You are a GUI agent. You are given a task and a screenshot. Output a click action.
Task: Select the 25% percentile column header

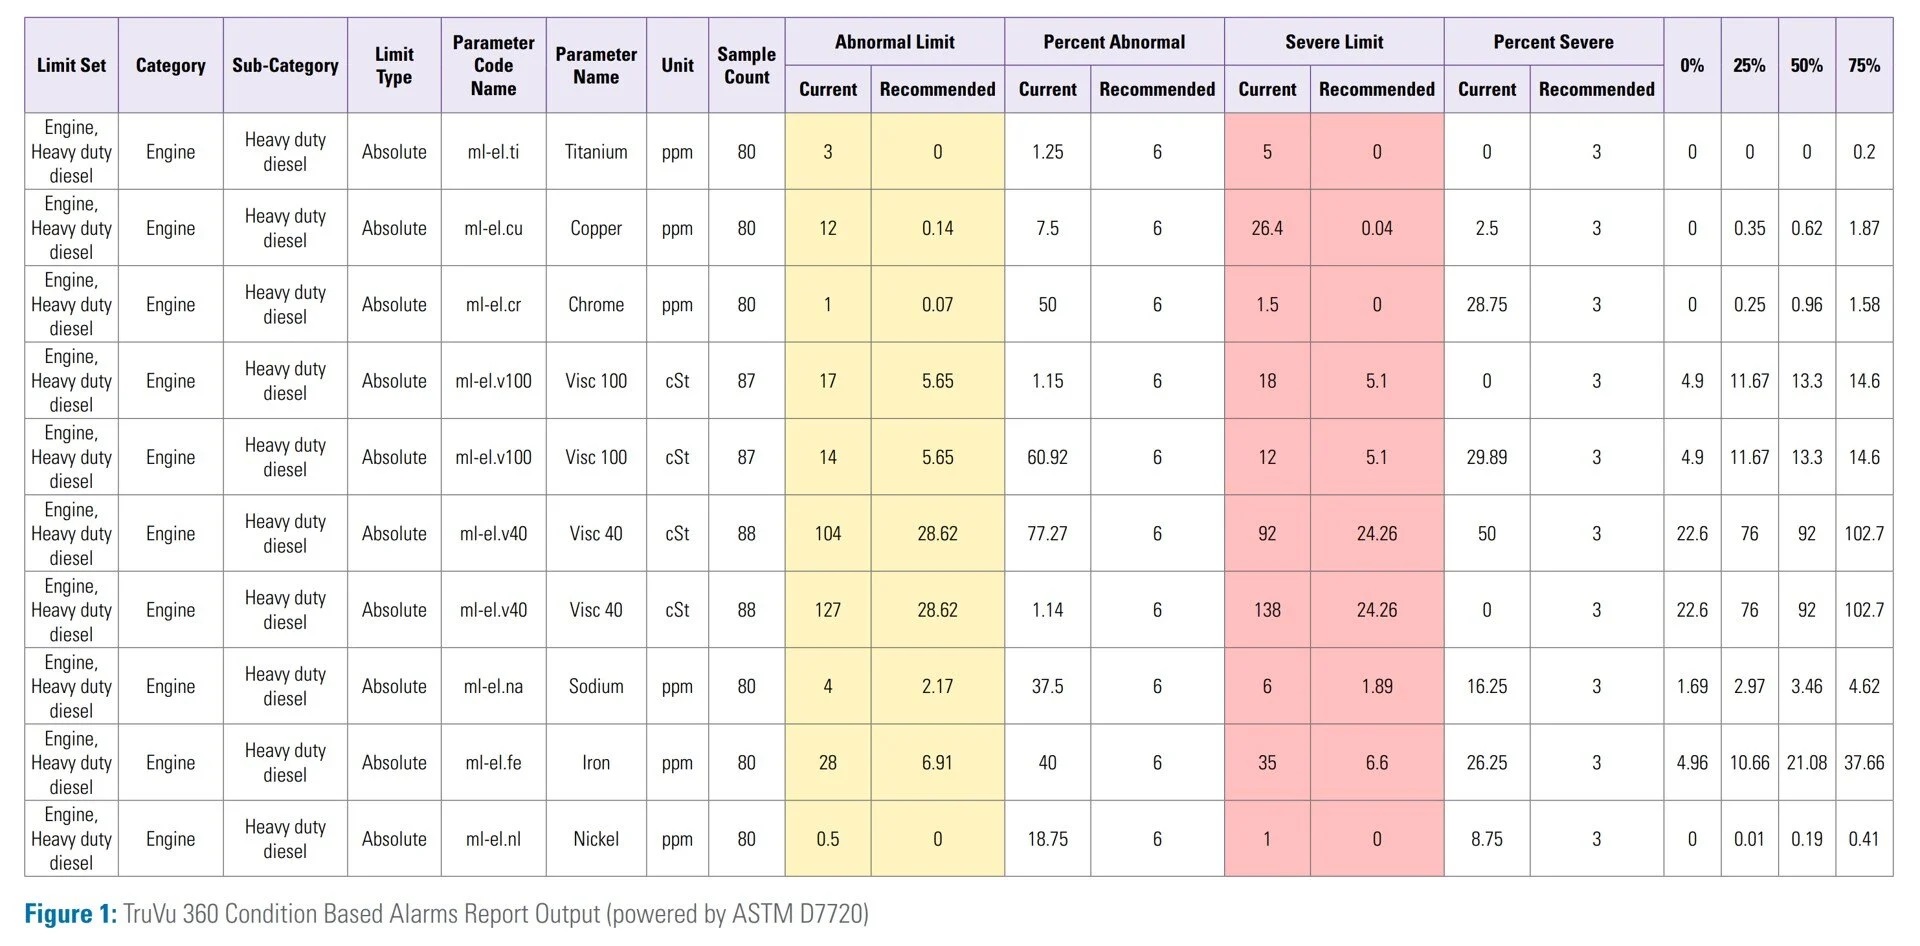pyautogui.click(x=1749, y=65)
